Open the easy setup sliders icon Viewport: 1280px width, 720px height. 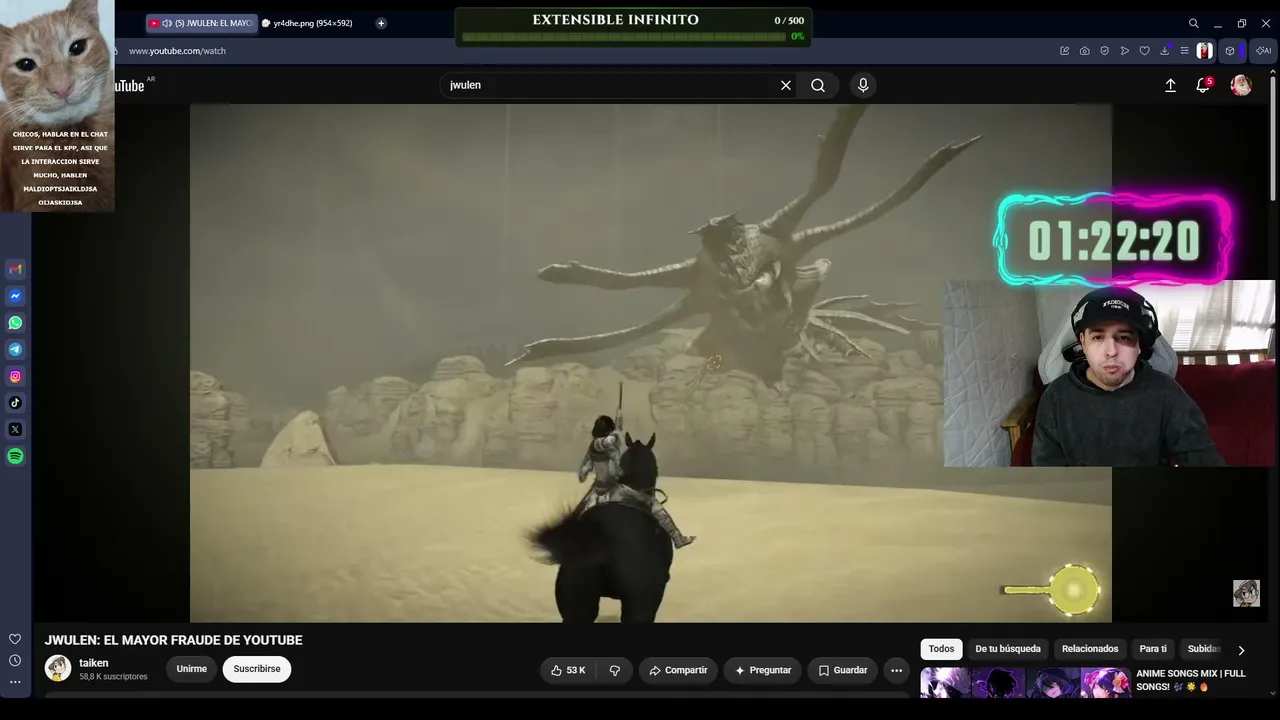[1184, 51]
